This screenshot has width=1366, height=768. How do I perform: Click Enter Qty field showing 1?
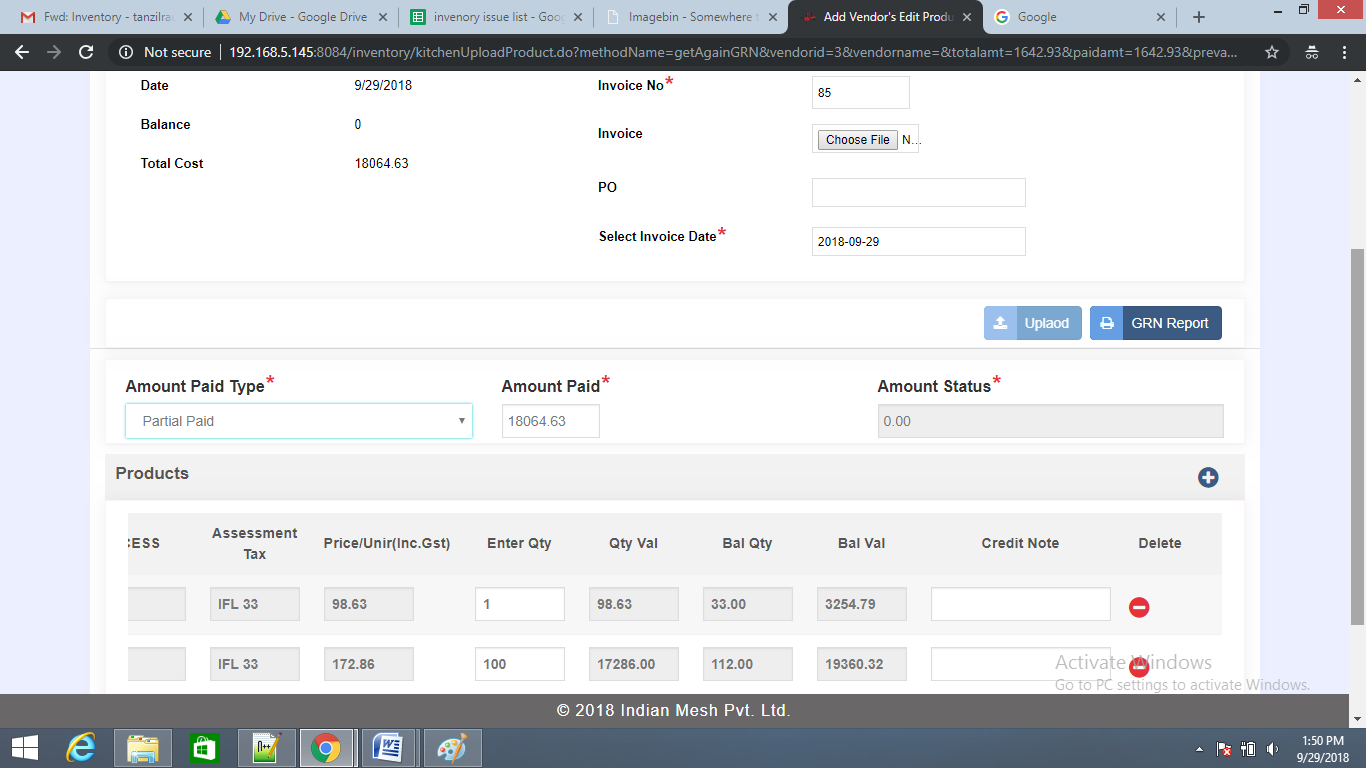click(520, 604)
